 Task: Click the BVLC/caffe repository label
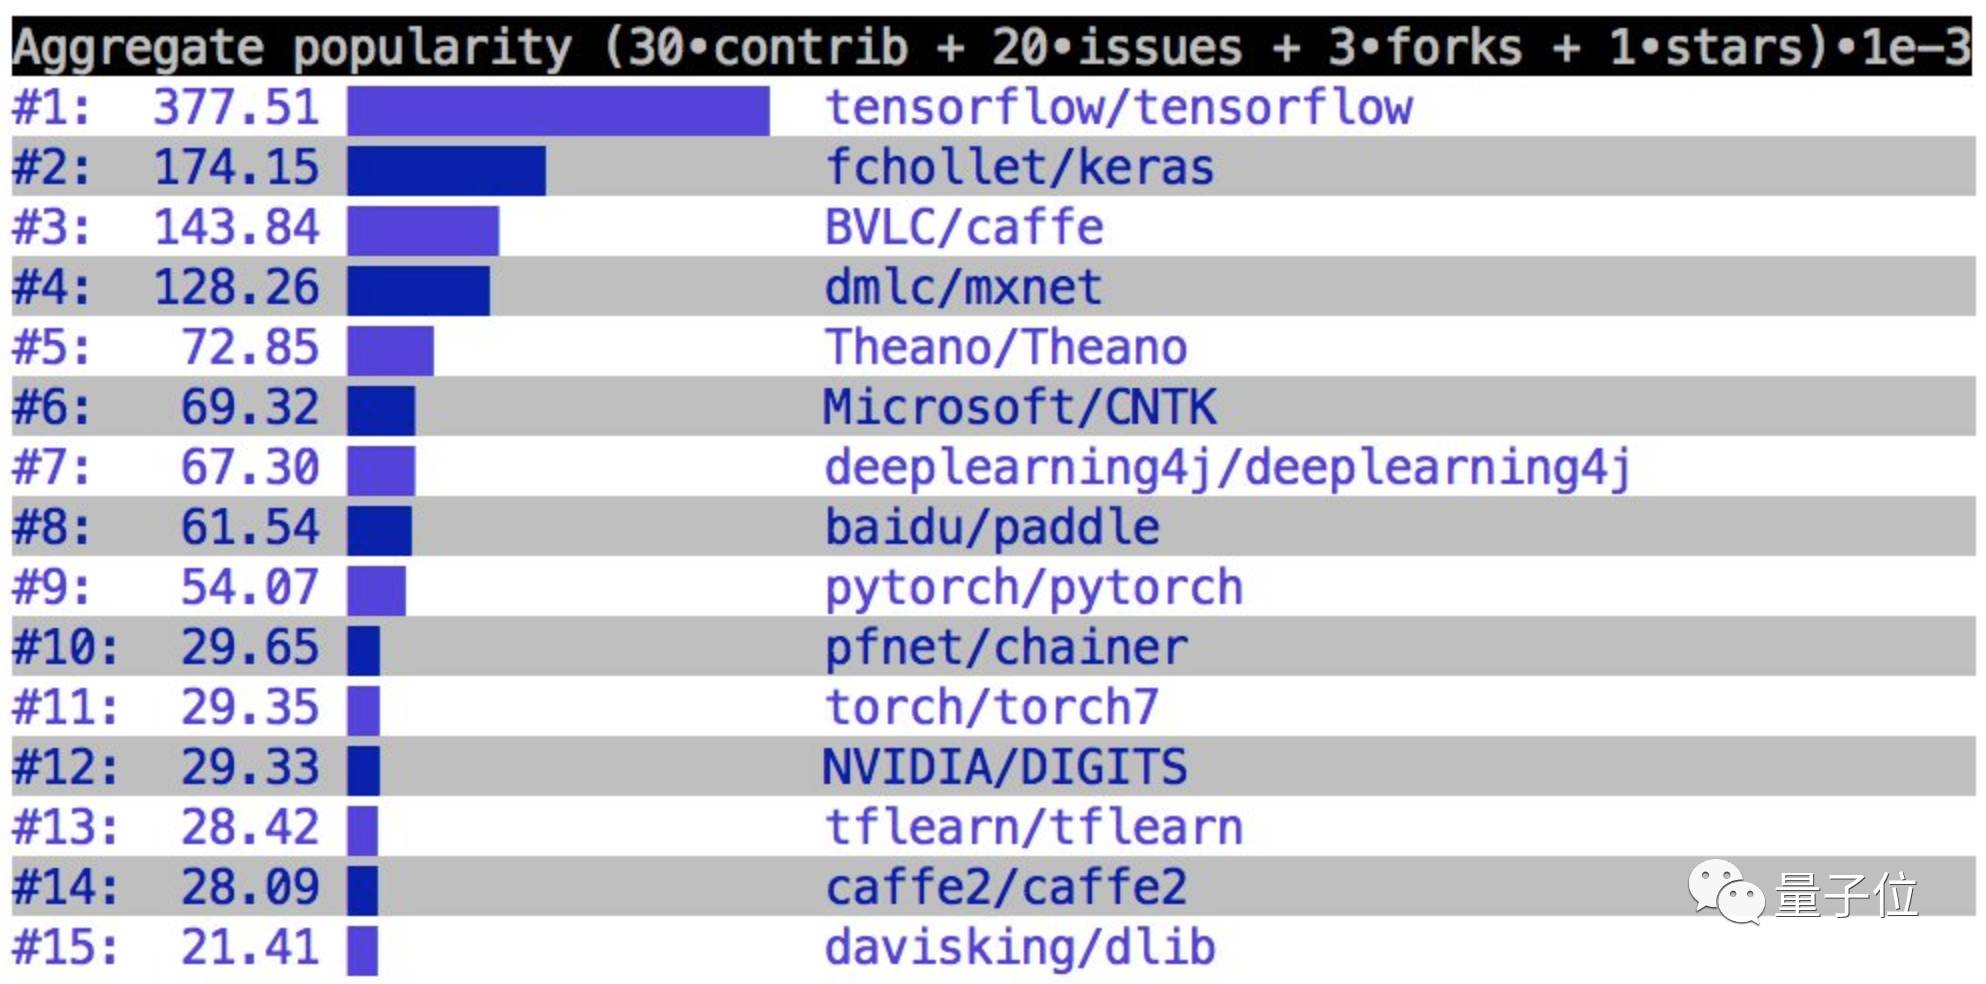(964, 227)
